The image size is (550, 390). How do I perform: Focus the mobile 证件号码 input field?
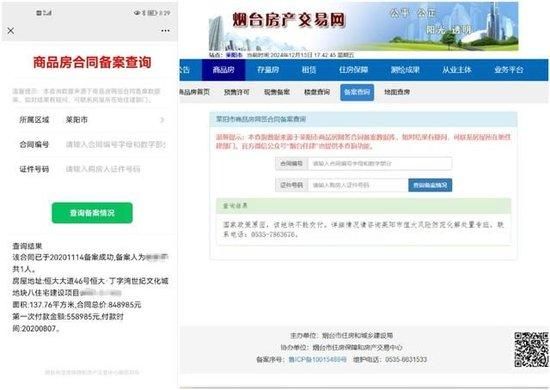[x=116, y=169]
